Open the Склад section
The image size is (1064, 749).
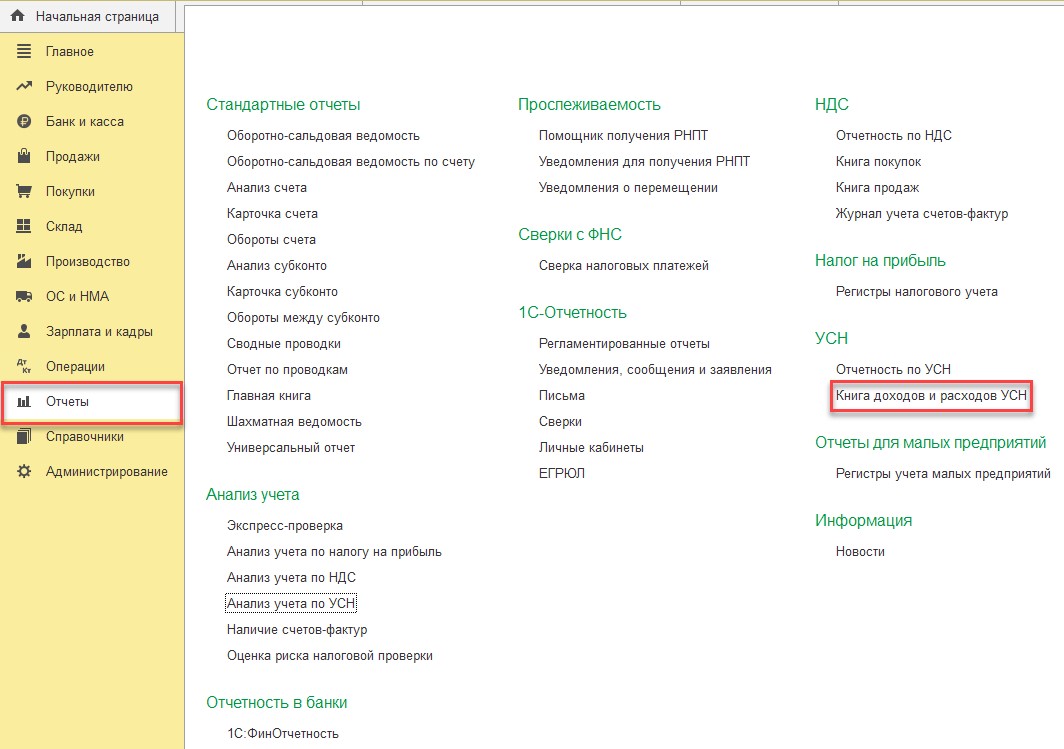click(64, 227)
